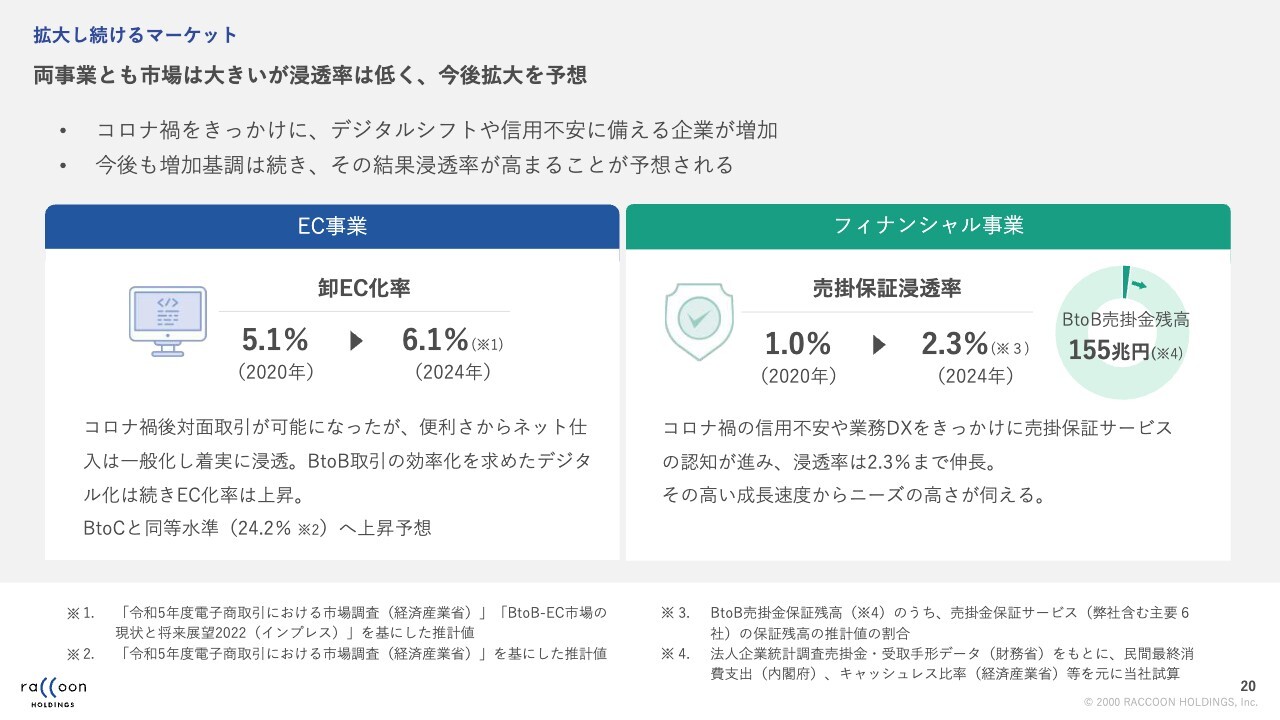The width and height of the screenshot is (1280, 720).
Task: Click the 卸EC化率 heading
Action: click(x=364, y=288)
